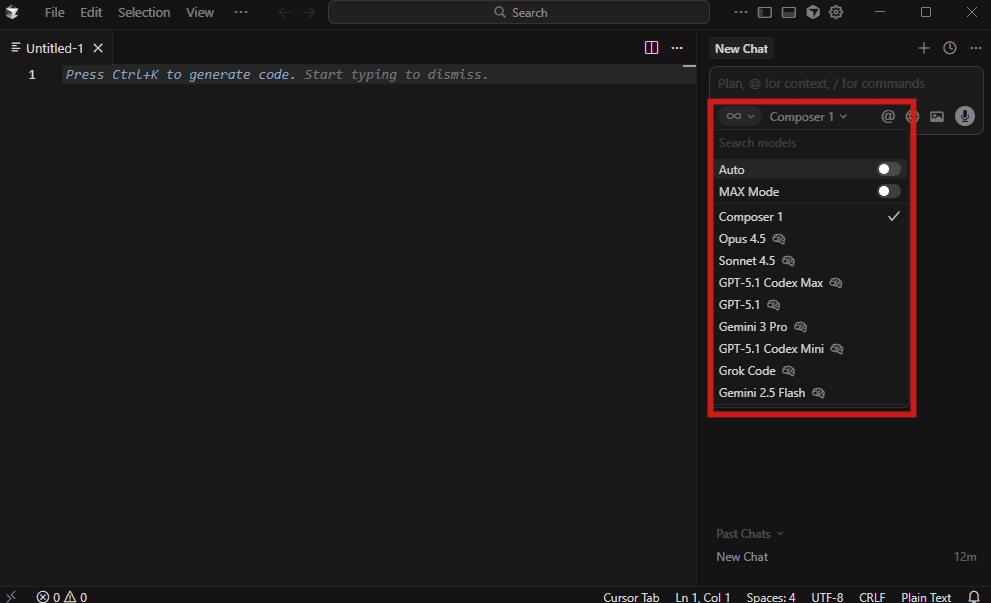Click Plain Text language mode

tap(926, 597)
